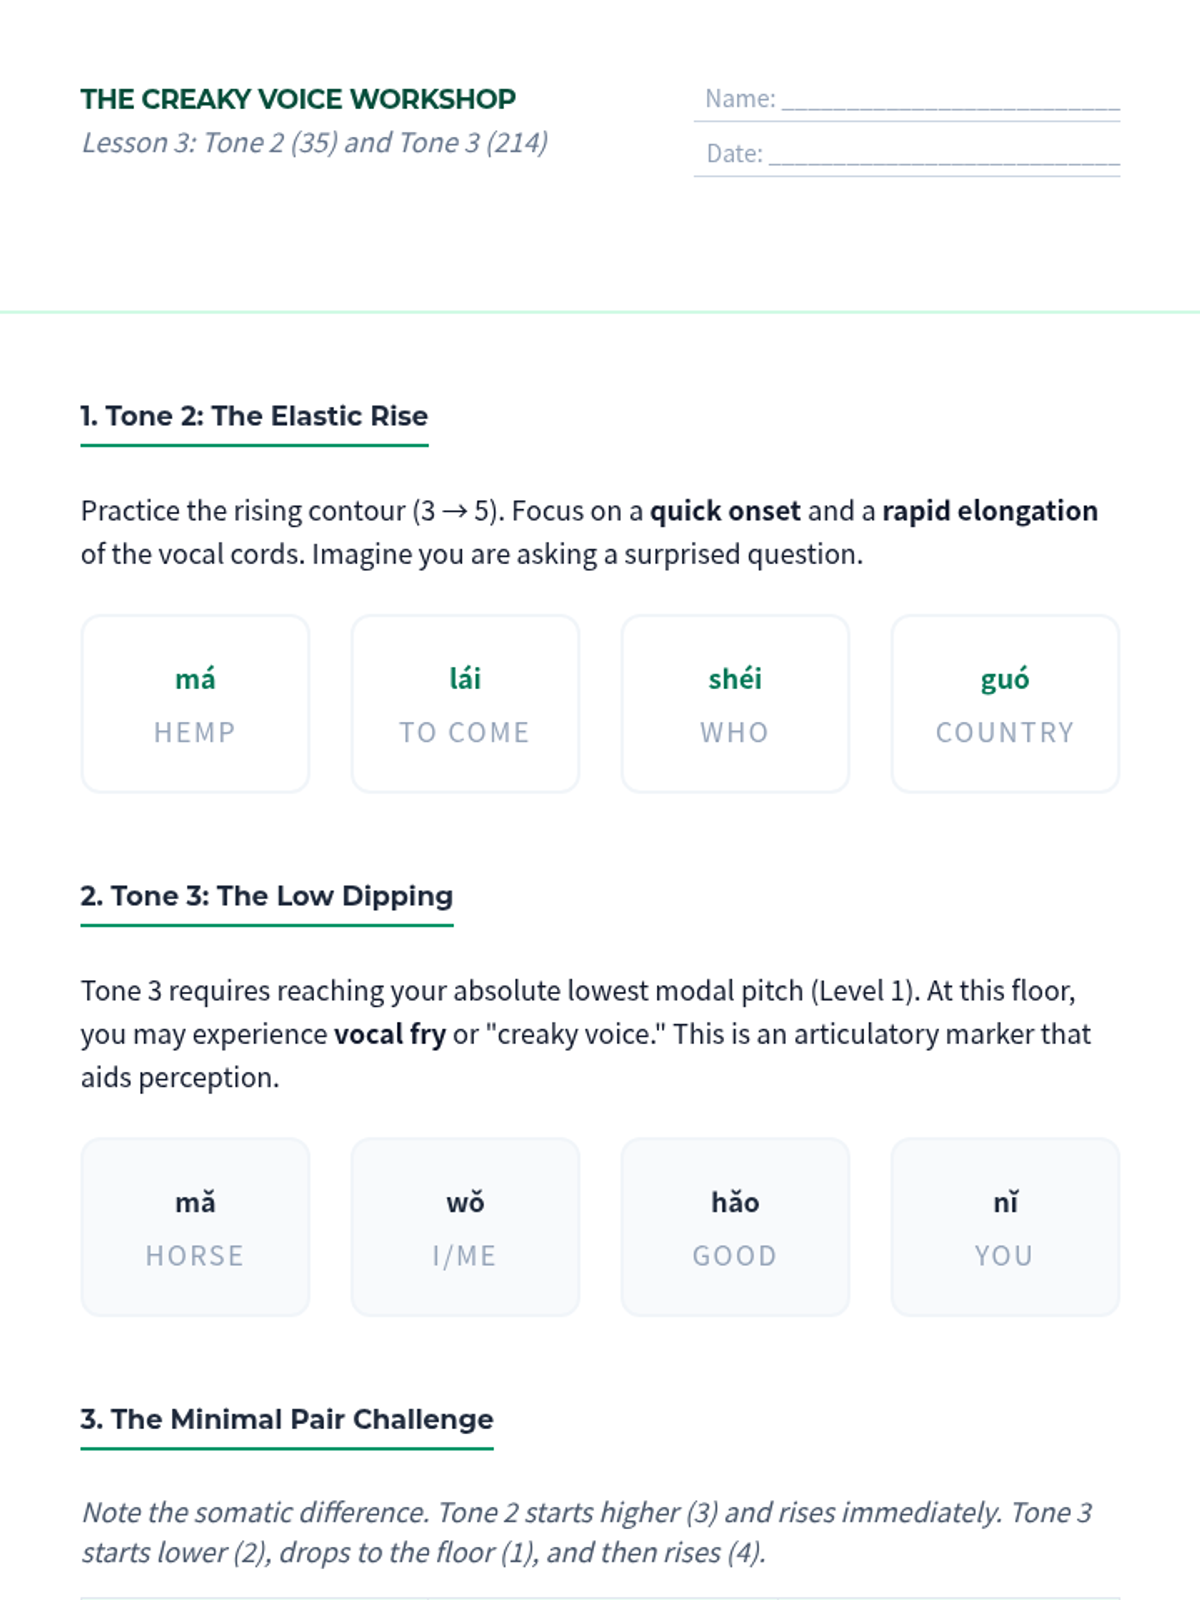This screenshot has width=1200, height=1600.
Task: Select the lái TO COME card
Action: [x=465, y=704]
